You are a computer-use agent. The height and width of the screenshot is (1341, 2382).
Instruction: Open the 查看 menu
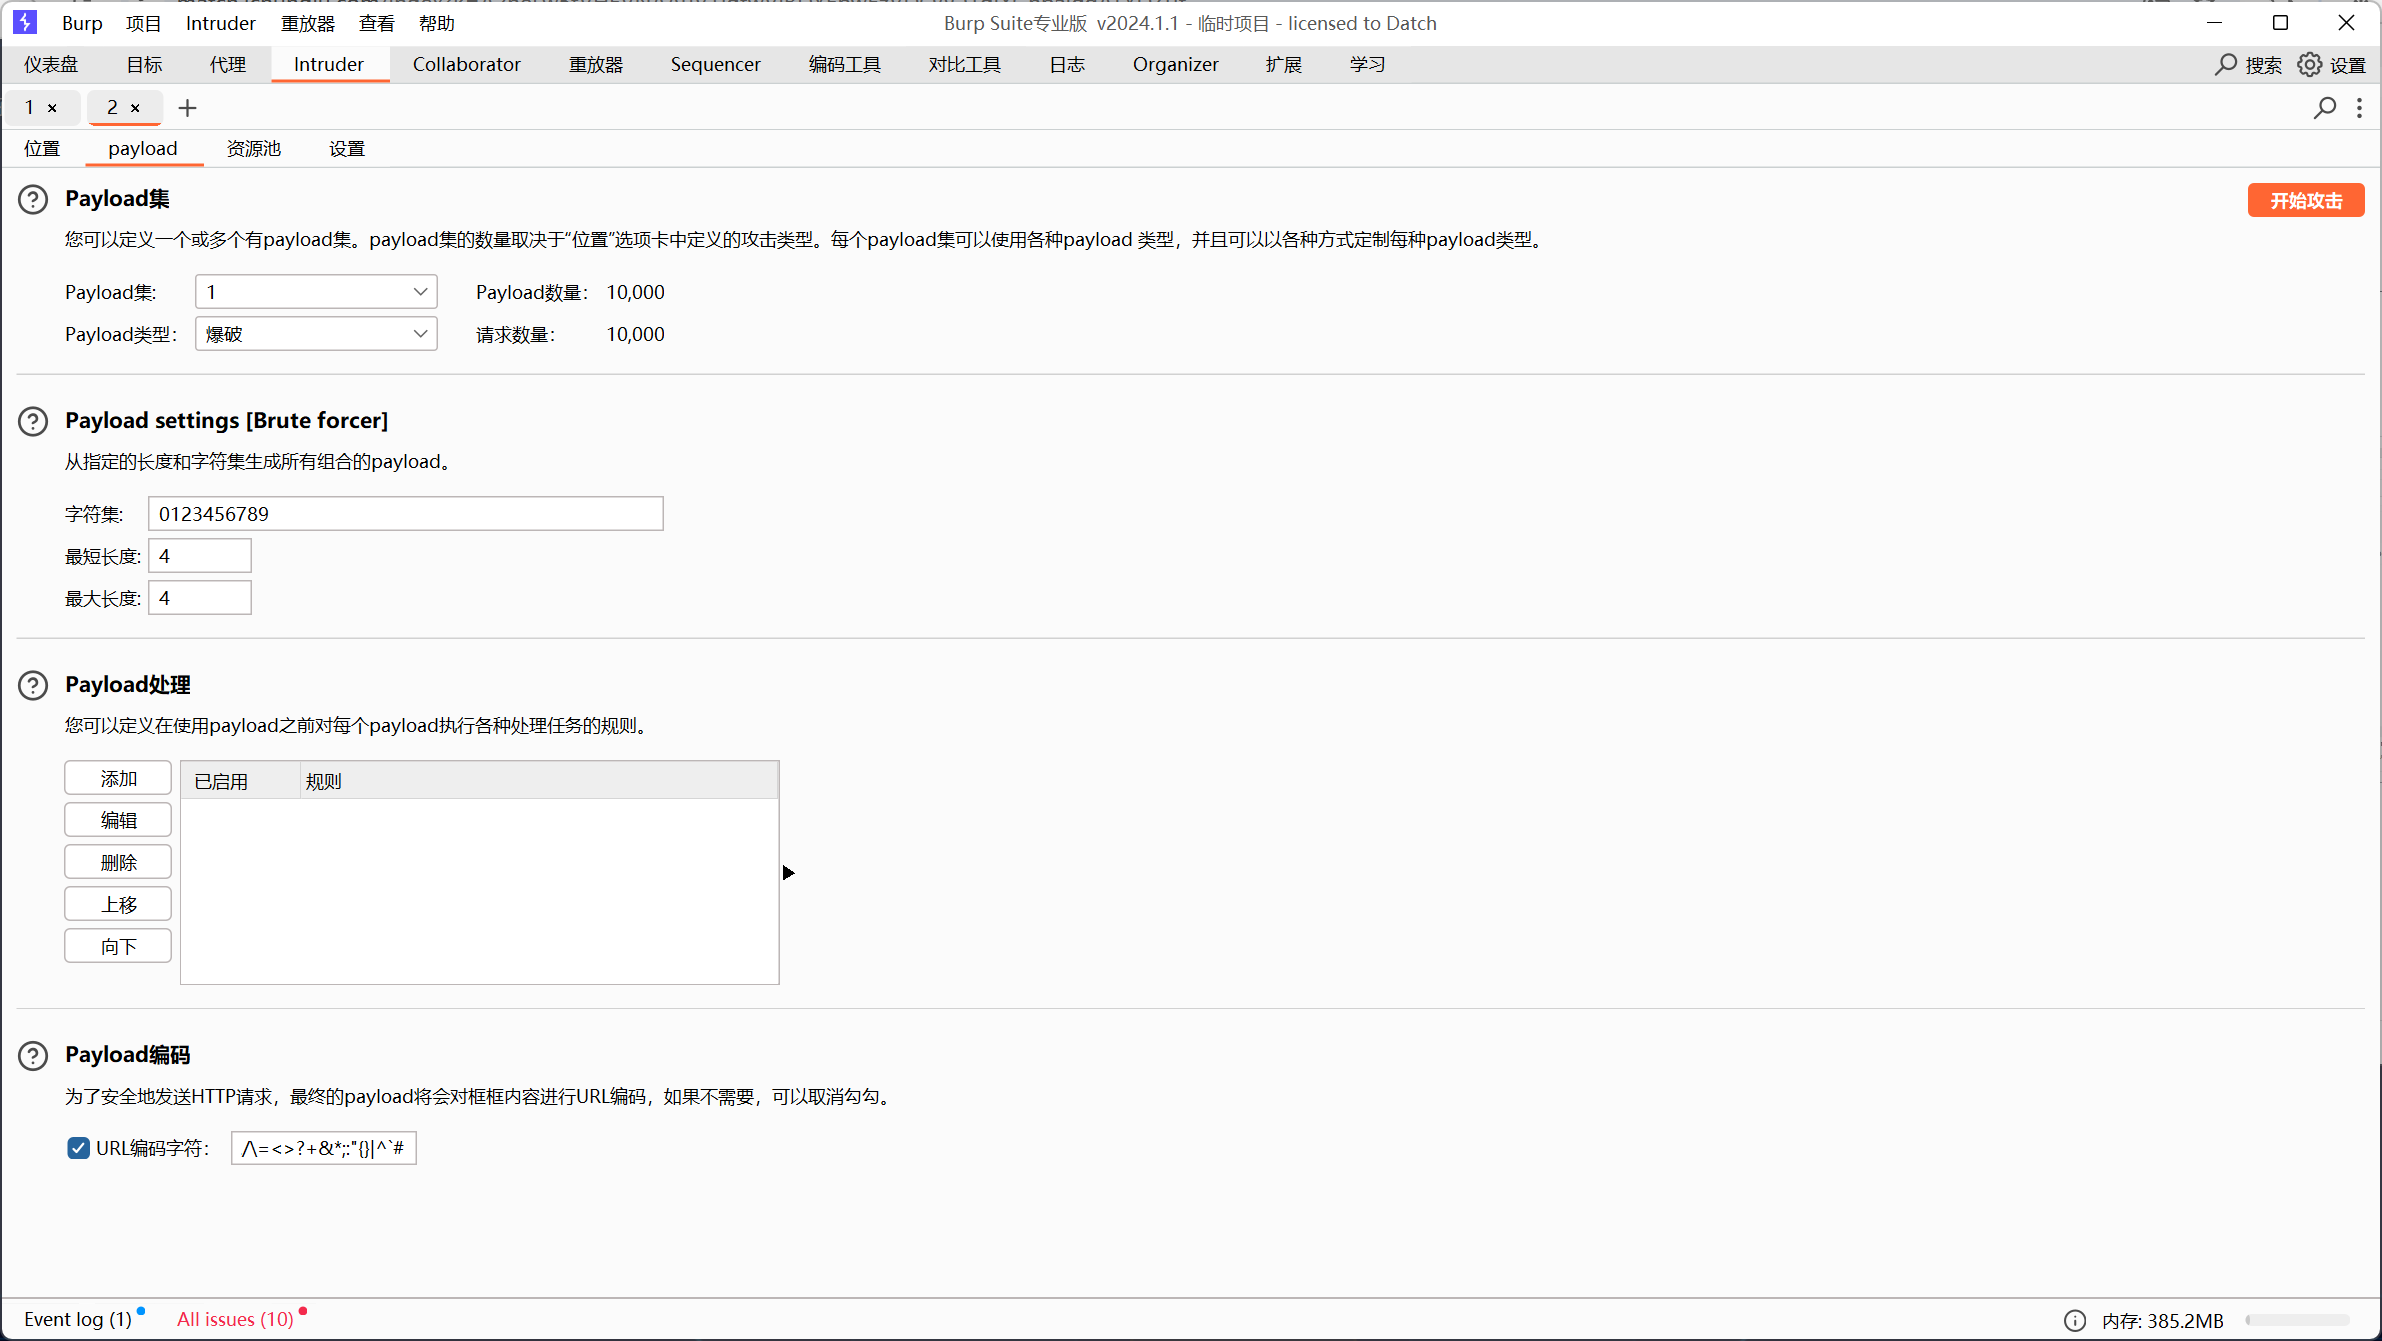[377, 23]
